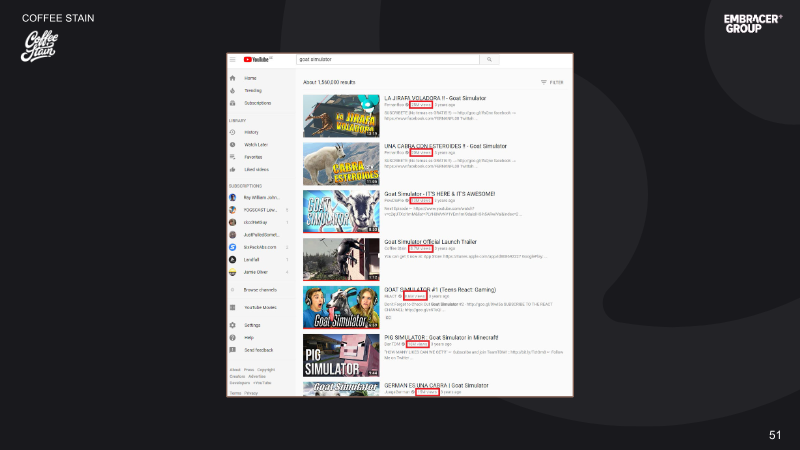Select Subscriptions in the sidebar

coord(258,103)
